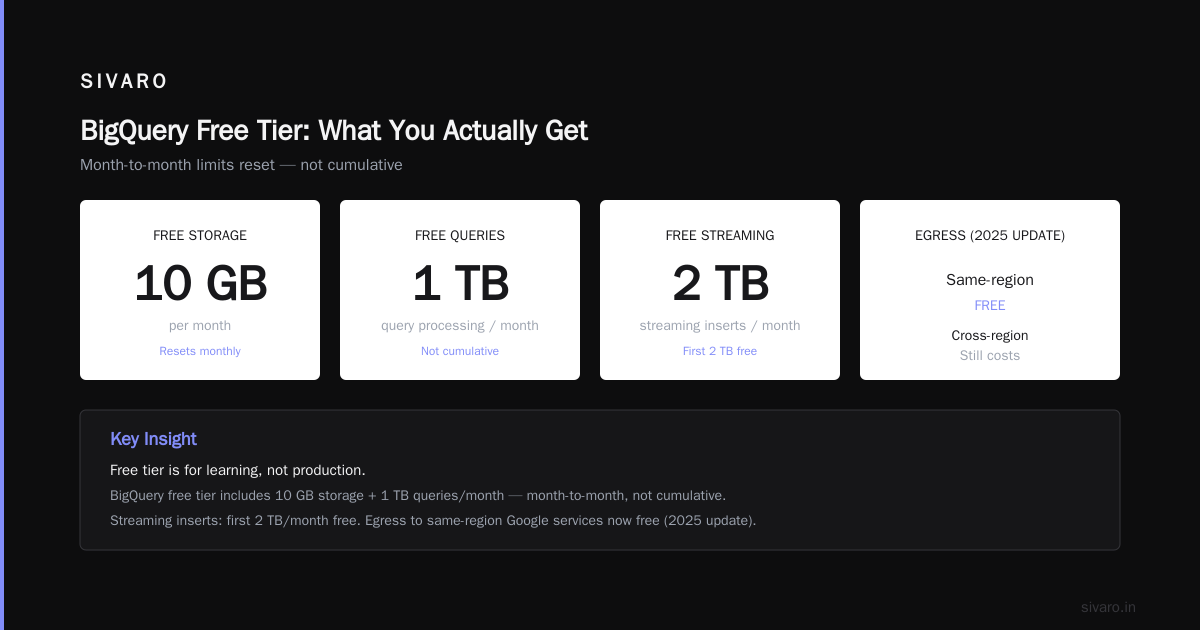The width and height of the screenshot is (1200, 630).
Task: Click the 10 GB storage figure
Action: (x=200, y=284)
